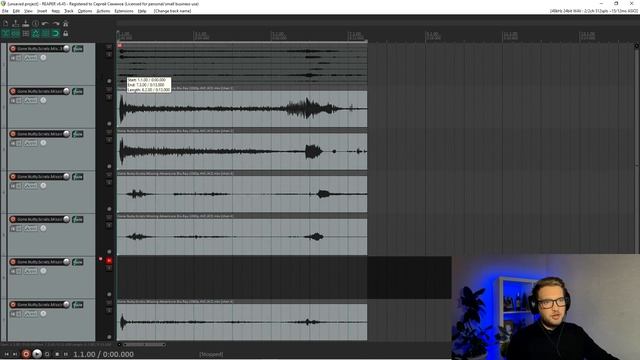Arm the seventh track for recording
The width and height of the screenshot is (640, 360).
tap(13, 304)
